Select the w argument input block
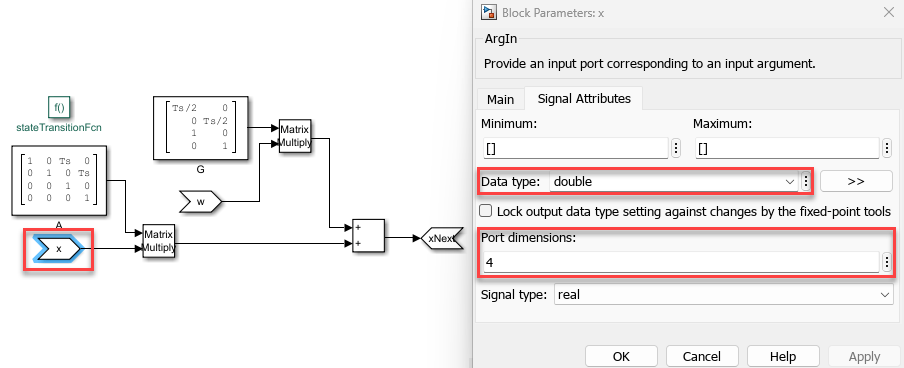904x368 pixels. (201, 202)
